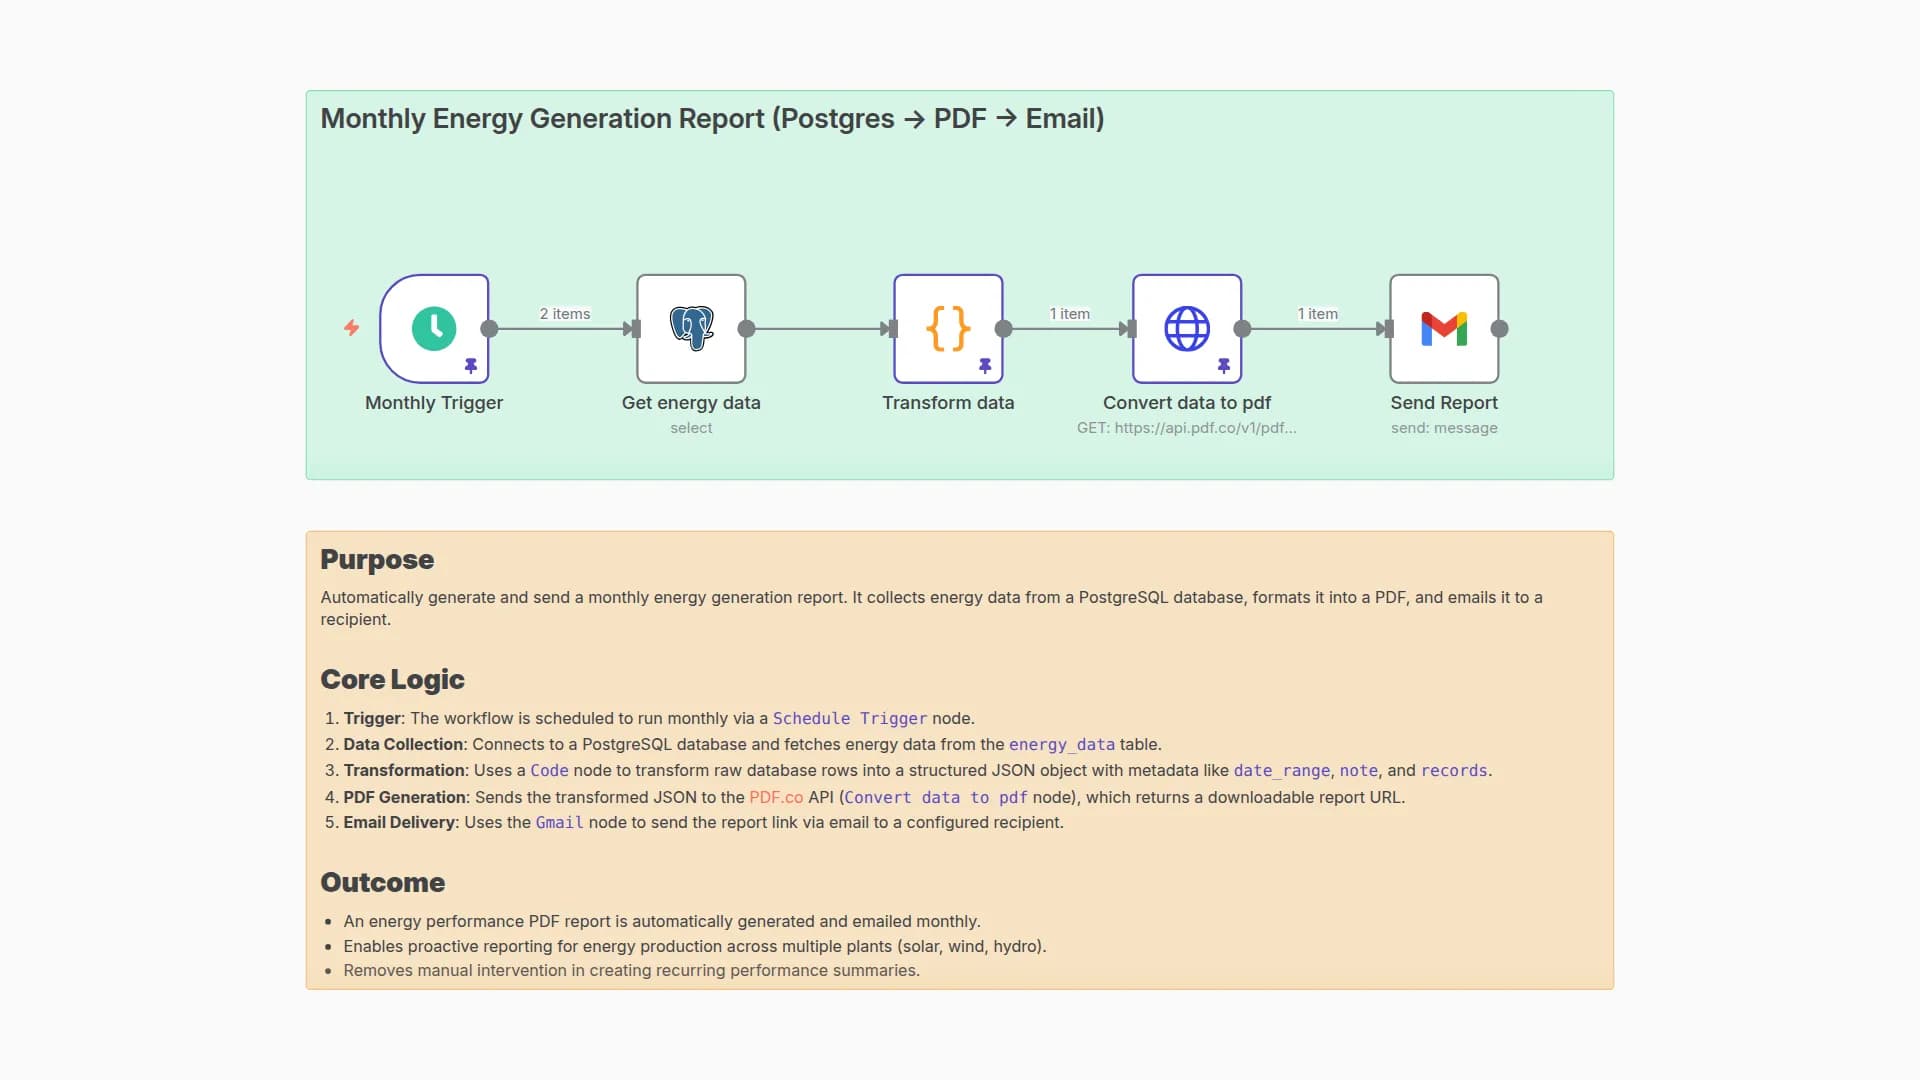Click the sticky note title Monthly Energy Generation Report
Screen dimensions: 1920x1080
click(x=712, y=119)
